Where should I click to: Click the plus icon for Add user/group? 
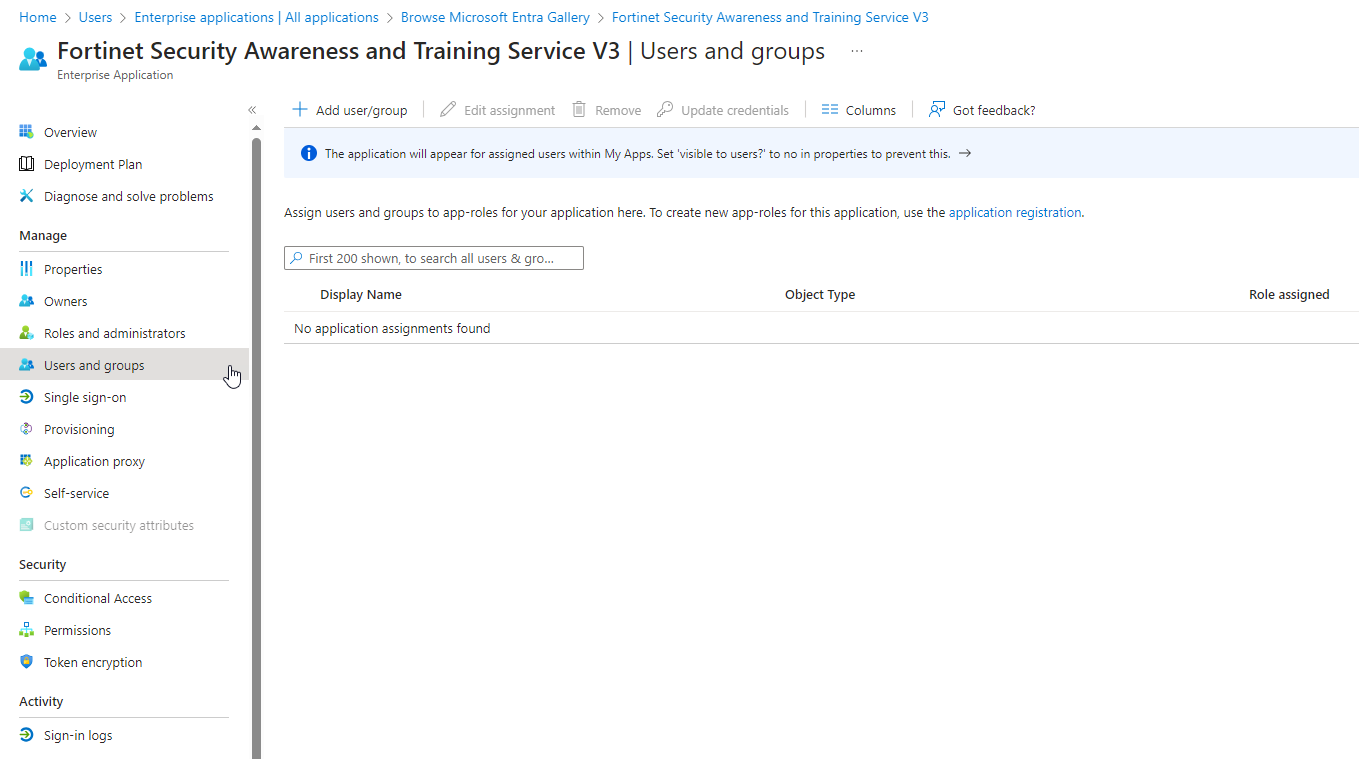click(x=299, y=110)
